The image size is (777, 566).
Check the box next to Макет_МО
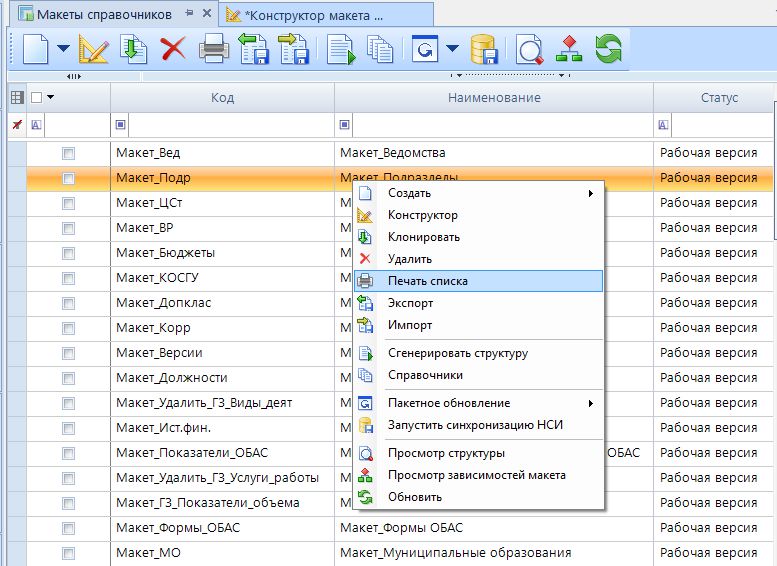click(68, 553)
